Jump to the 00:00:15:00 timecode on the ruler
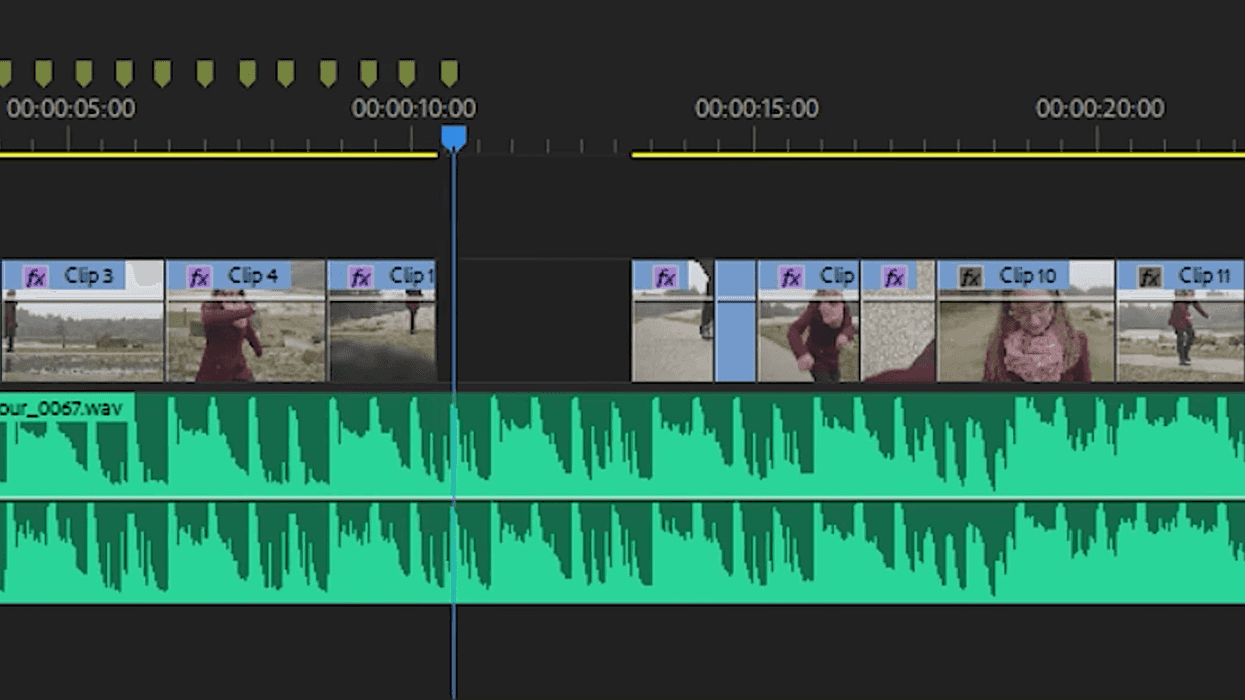 coord(757,108)
